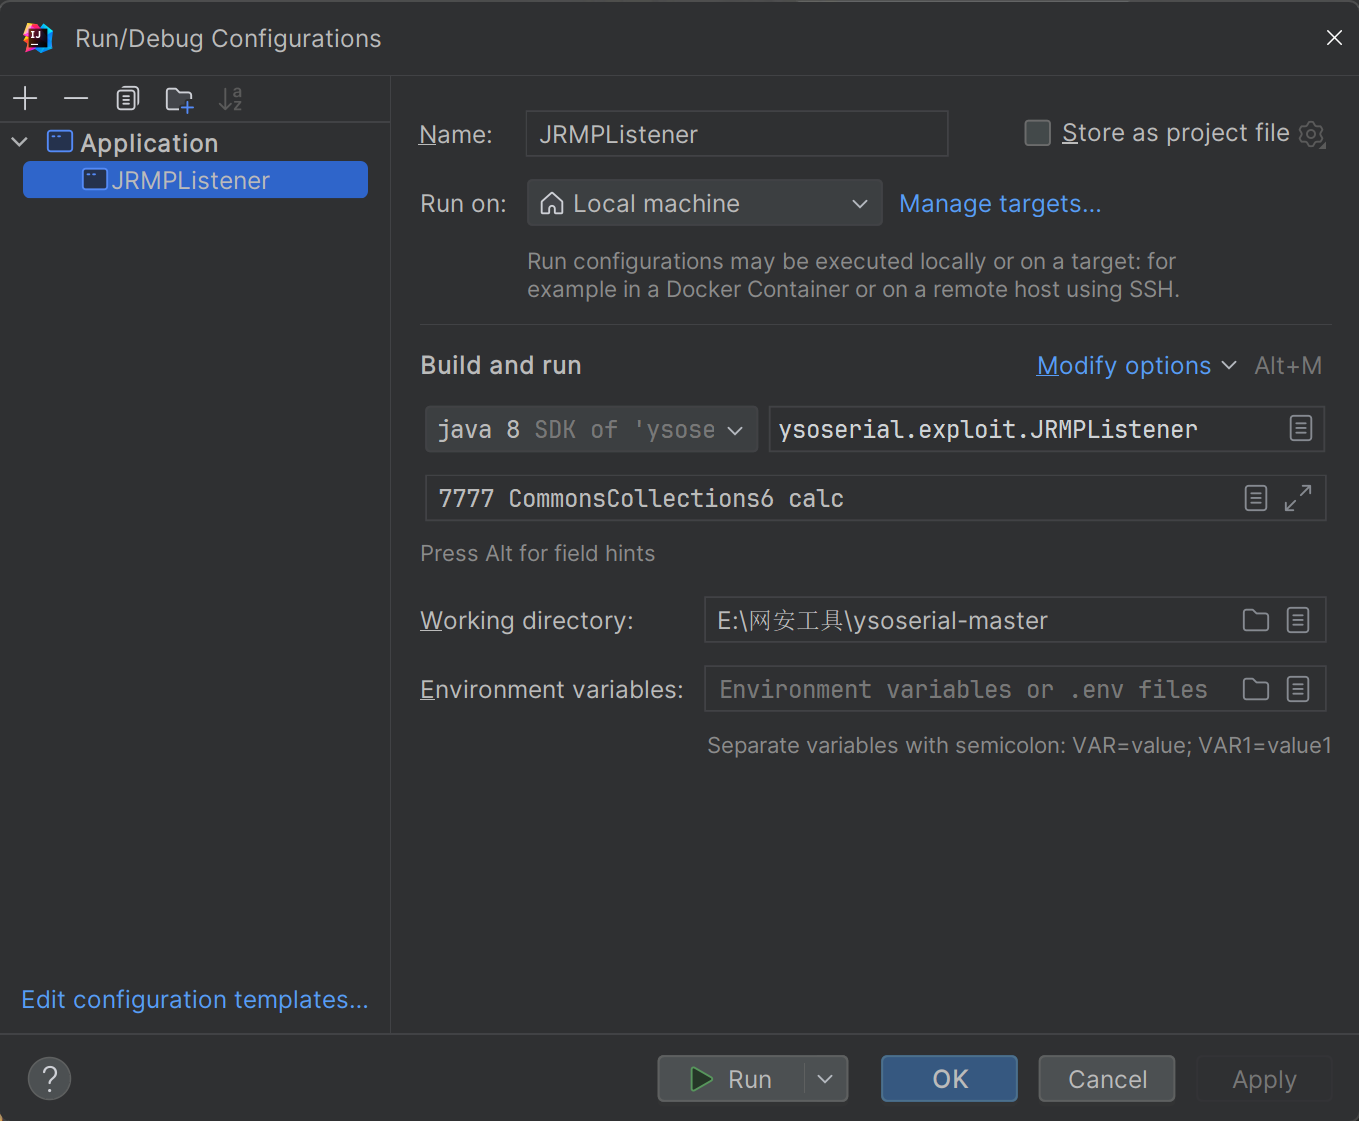This screenshot has height=1121, width=1359.
Task: Open the Modify options dropdown
Action: [x=1137, y=366]
